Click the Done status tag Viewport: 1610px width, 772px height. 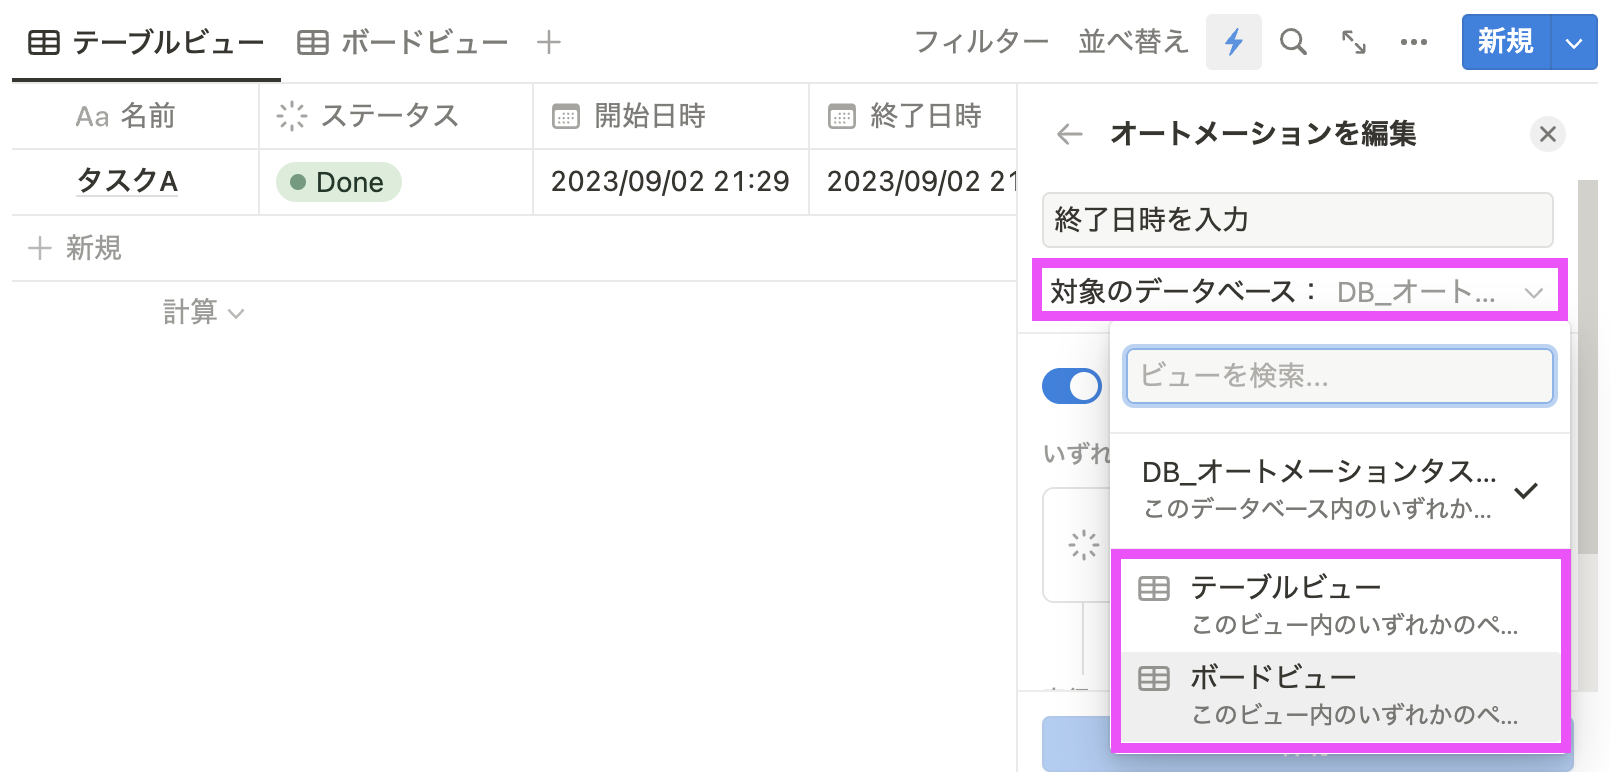pyautogui.click(x=339, y=182)
